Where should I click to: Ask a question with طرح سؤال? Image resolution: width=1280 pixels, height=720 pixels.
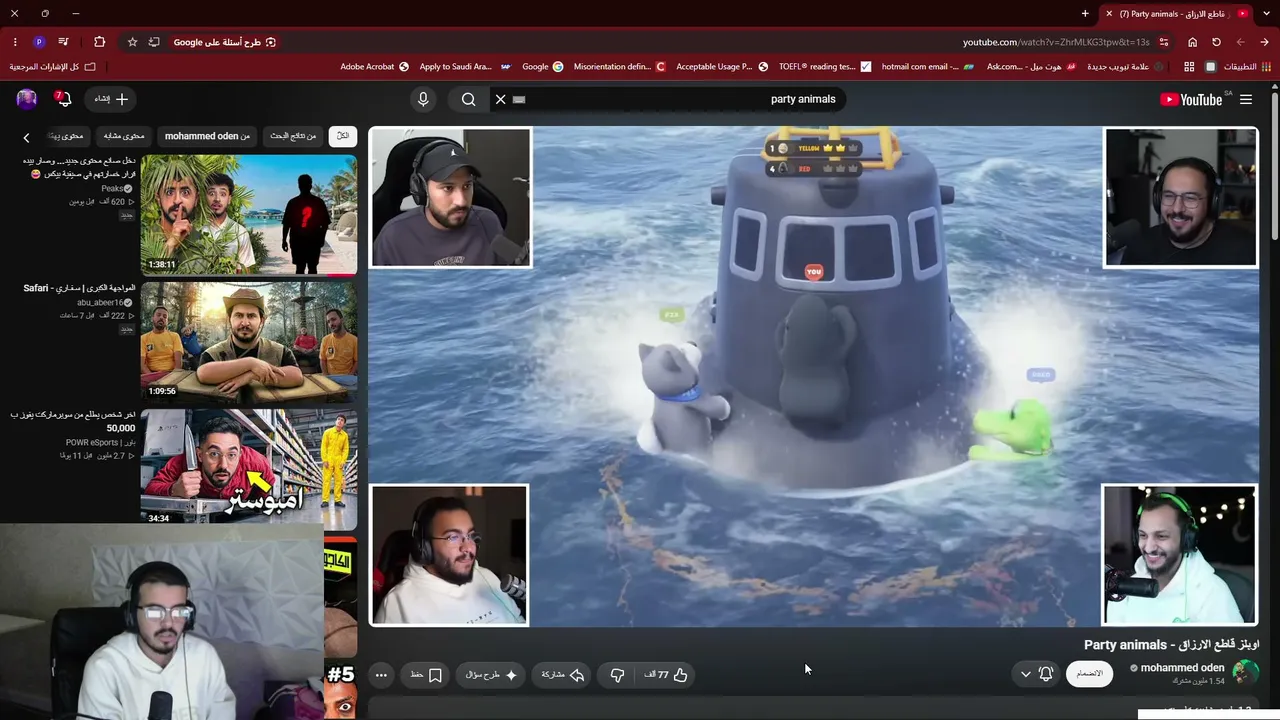(x=491, y=675)
